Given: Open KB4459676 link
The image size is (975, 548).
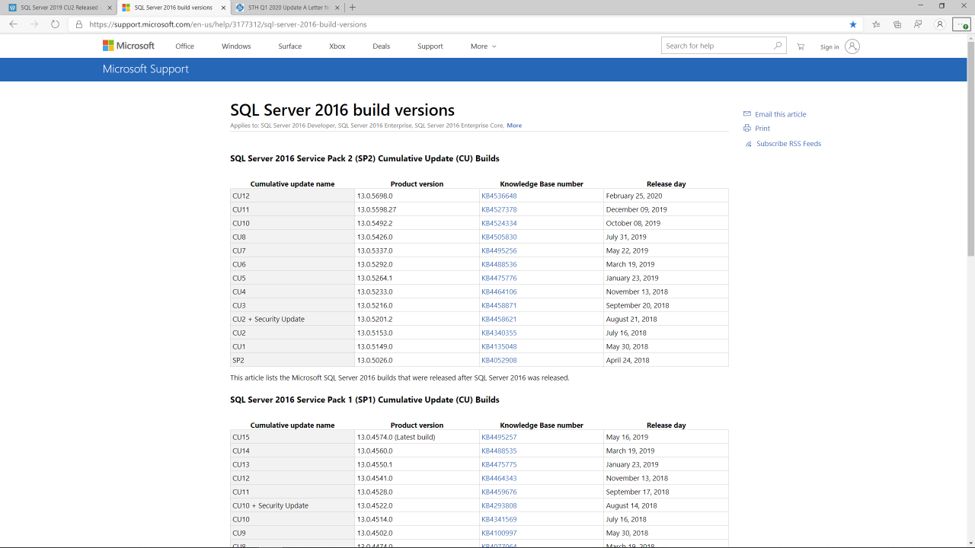Looking at the screenshot, I should 499,492.
